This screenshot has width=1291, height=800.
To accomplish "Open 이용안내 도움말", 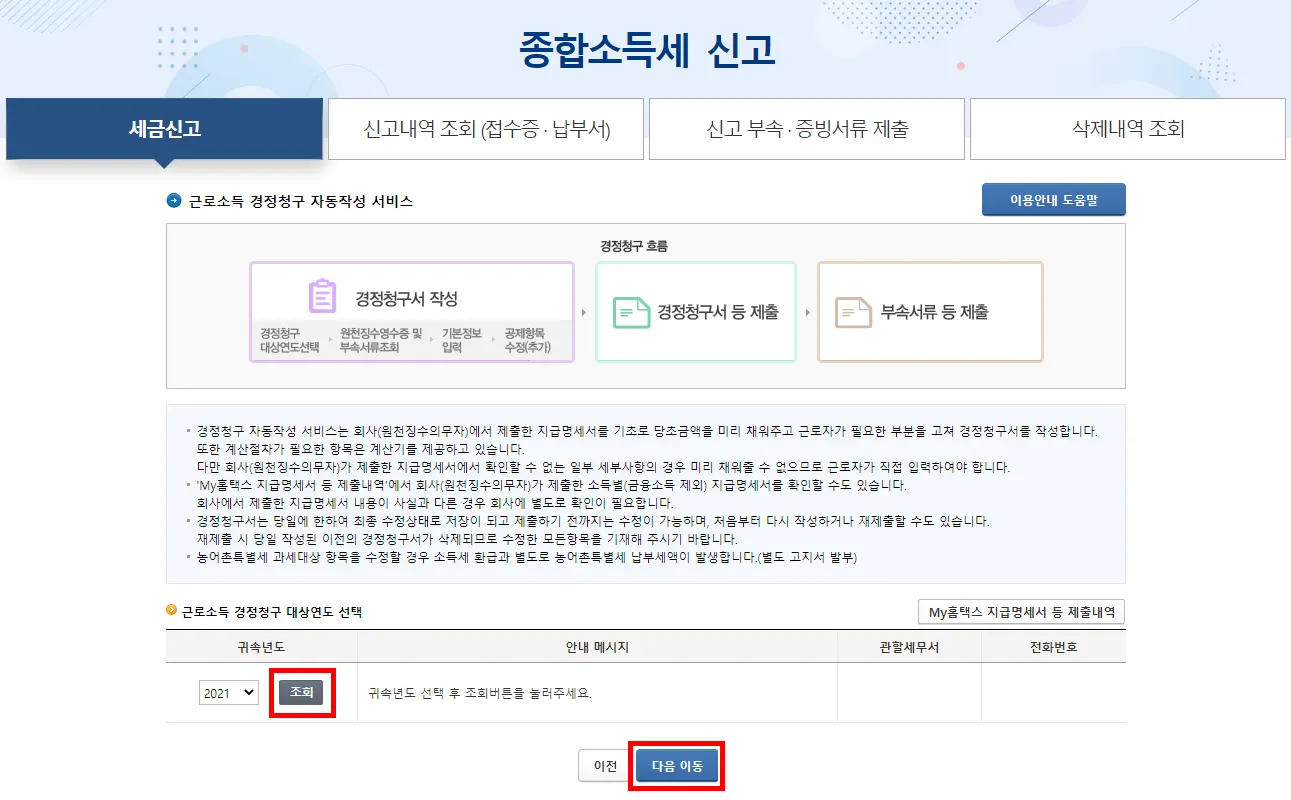I will [1054, 199].
